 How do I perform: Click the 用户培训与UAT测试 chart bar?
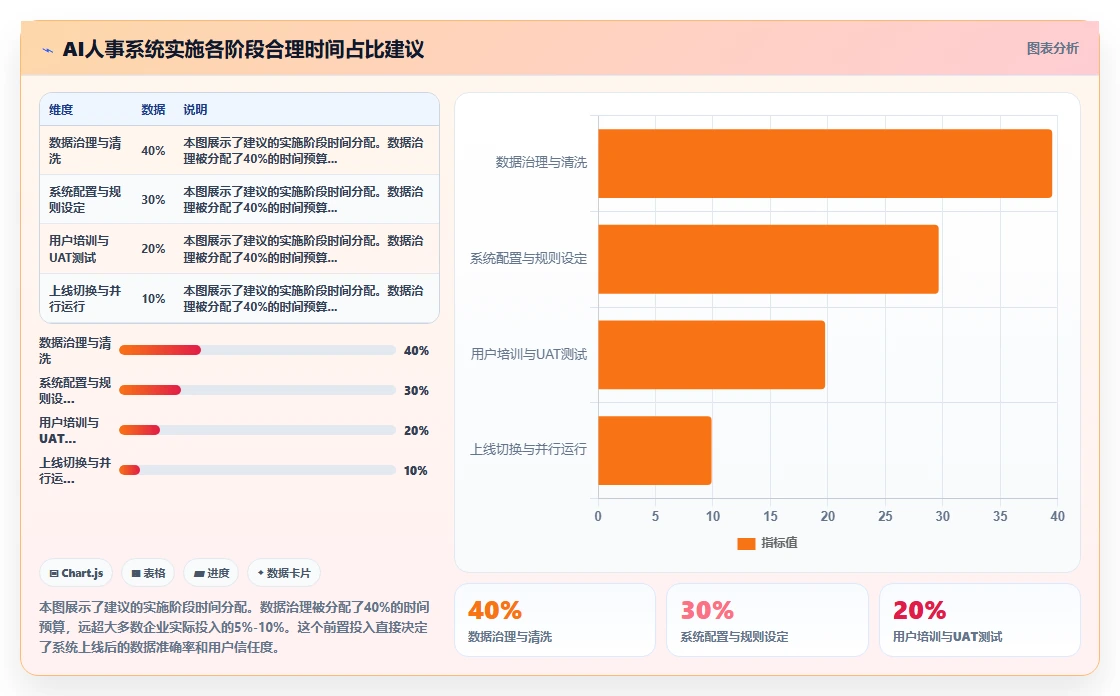tap(711, 354)
